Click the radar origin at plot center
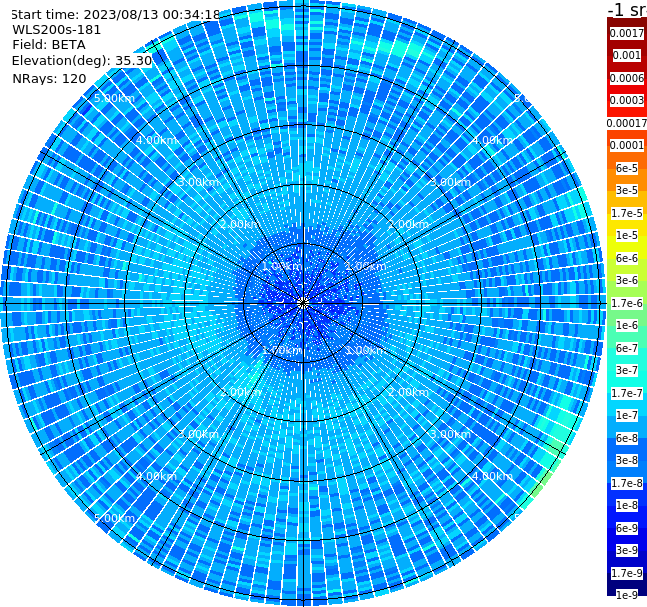Screen dimensions: 647x607 click(x=303, y=304)
